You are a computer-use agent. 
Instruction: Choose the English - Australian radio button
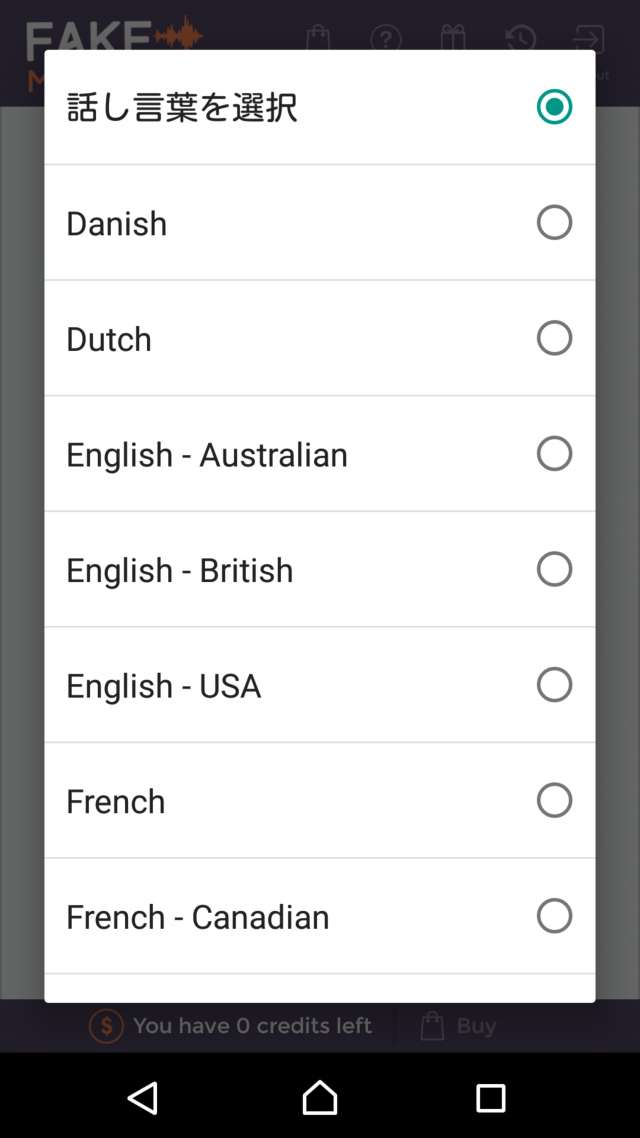click(554, 453)
